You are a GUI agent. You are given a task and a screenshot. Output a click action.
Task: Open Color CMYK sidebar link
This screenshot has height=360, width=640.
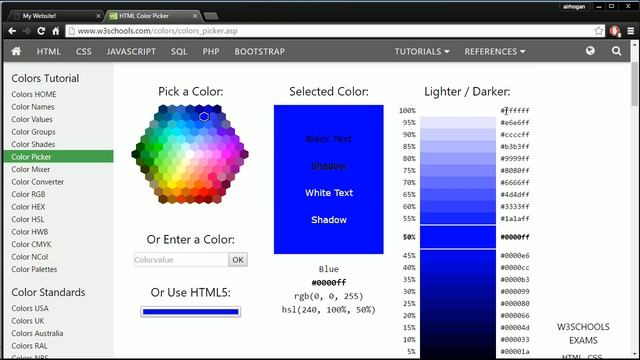pos(31,244)
